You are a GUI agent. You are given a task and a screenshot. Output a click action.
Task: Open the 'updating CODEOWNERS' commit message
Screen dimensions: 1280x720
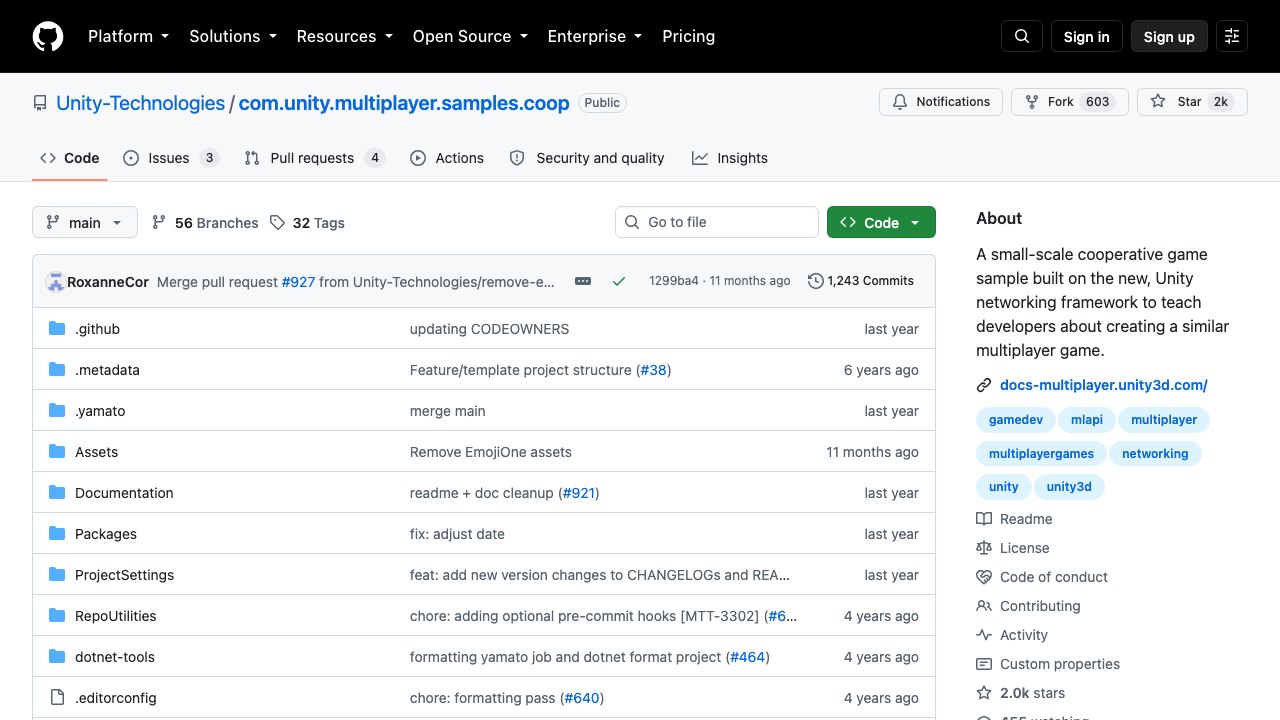tap(489, 329)
